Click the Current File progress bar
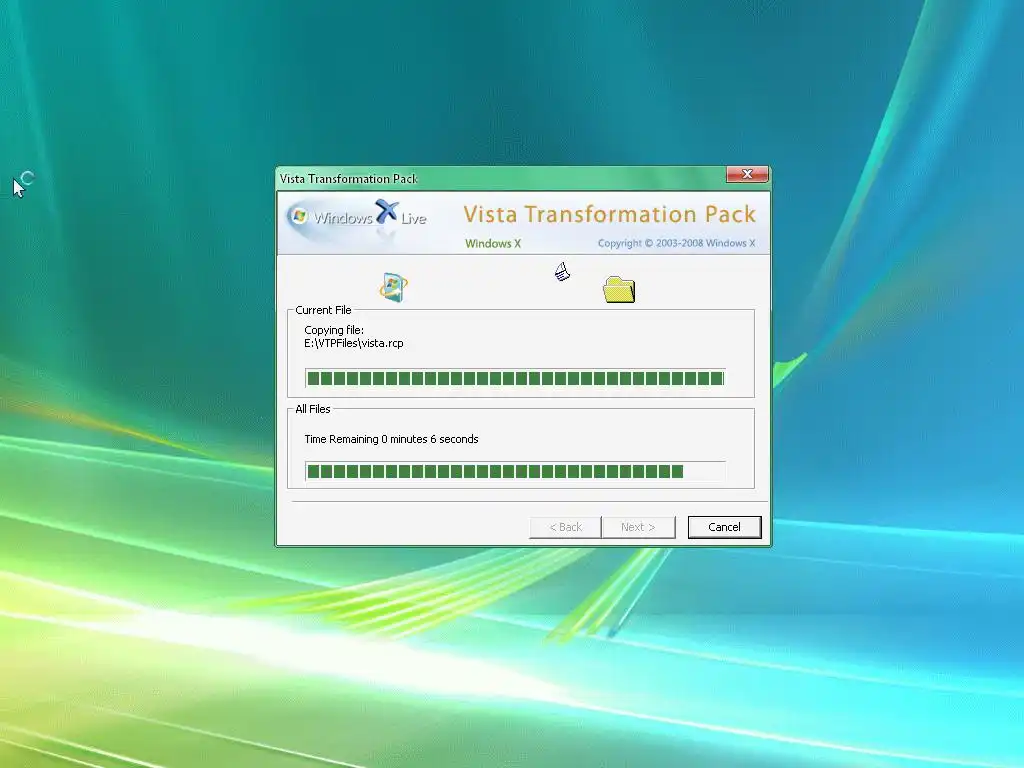The width and height of the screenshot is (1024, 768). tap(515, 378)
